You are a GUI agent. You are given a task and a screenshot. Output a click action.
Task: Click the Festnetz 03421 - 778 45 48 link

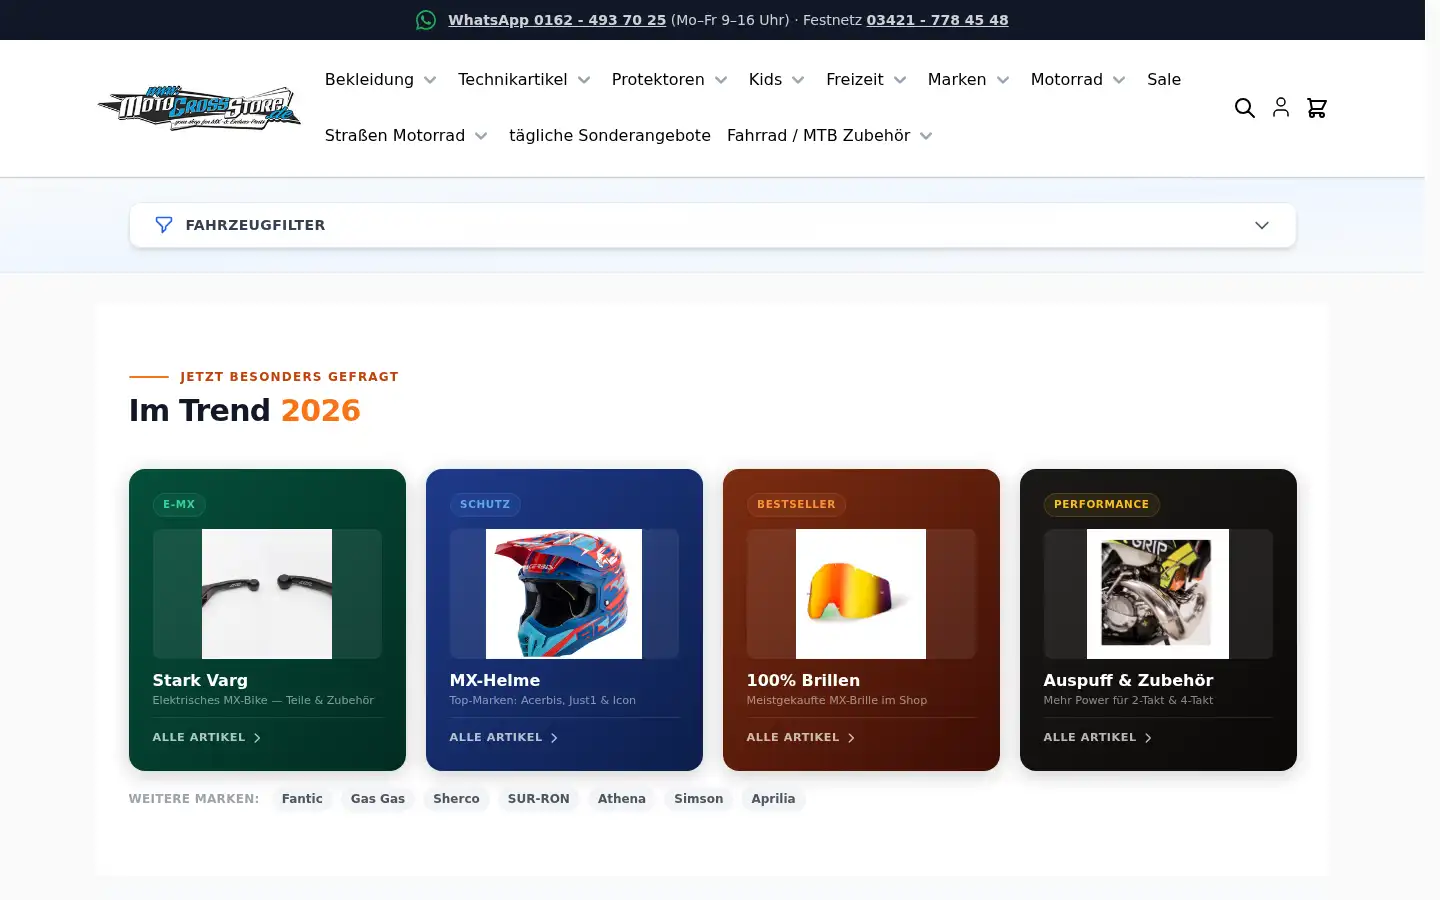(x=937, y=20)
